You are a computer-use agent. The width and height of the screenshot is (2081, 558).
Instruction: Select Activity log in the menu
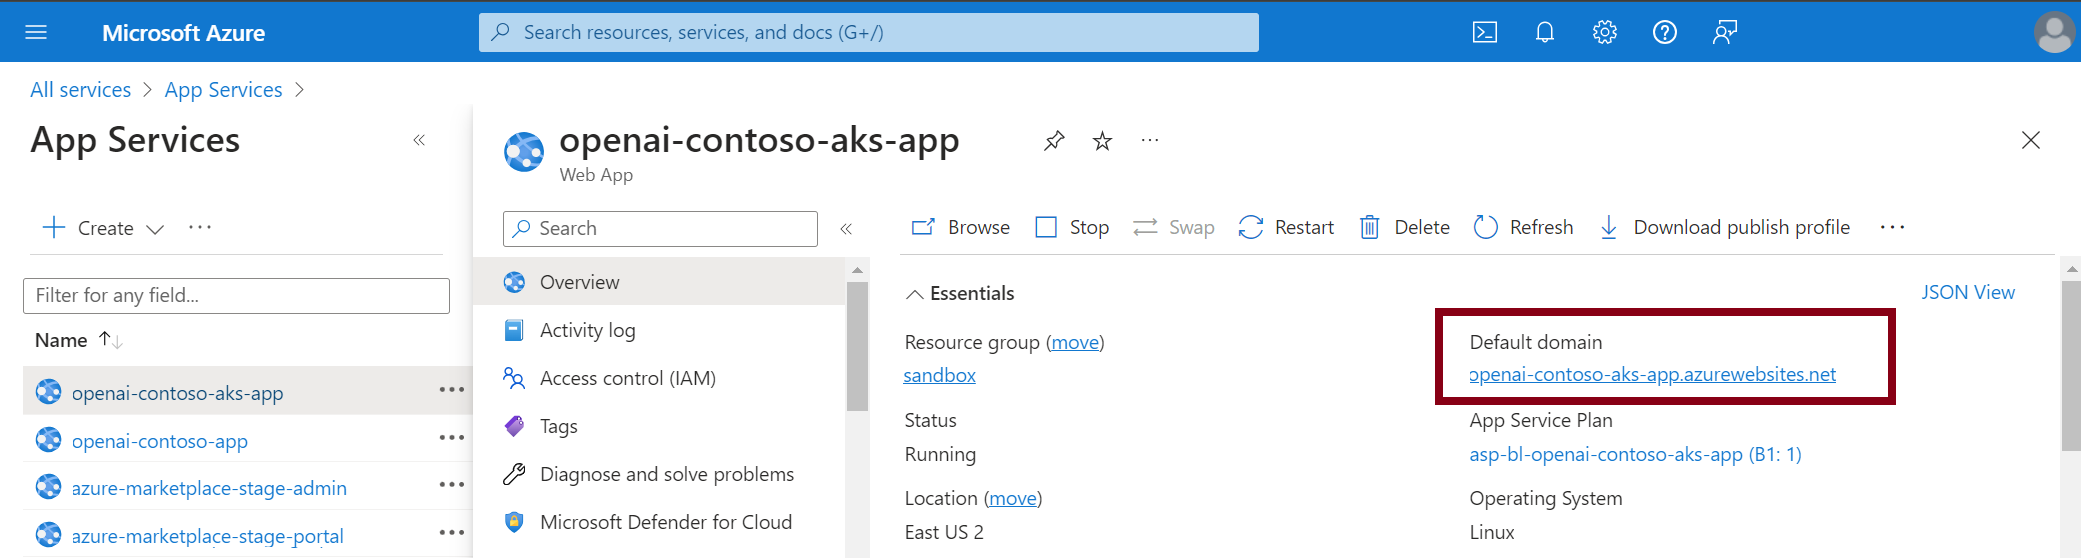(x=587, y=331)
